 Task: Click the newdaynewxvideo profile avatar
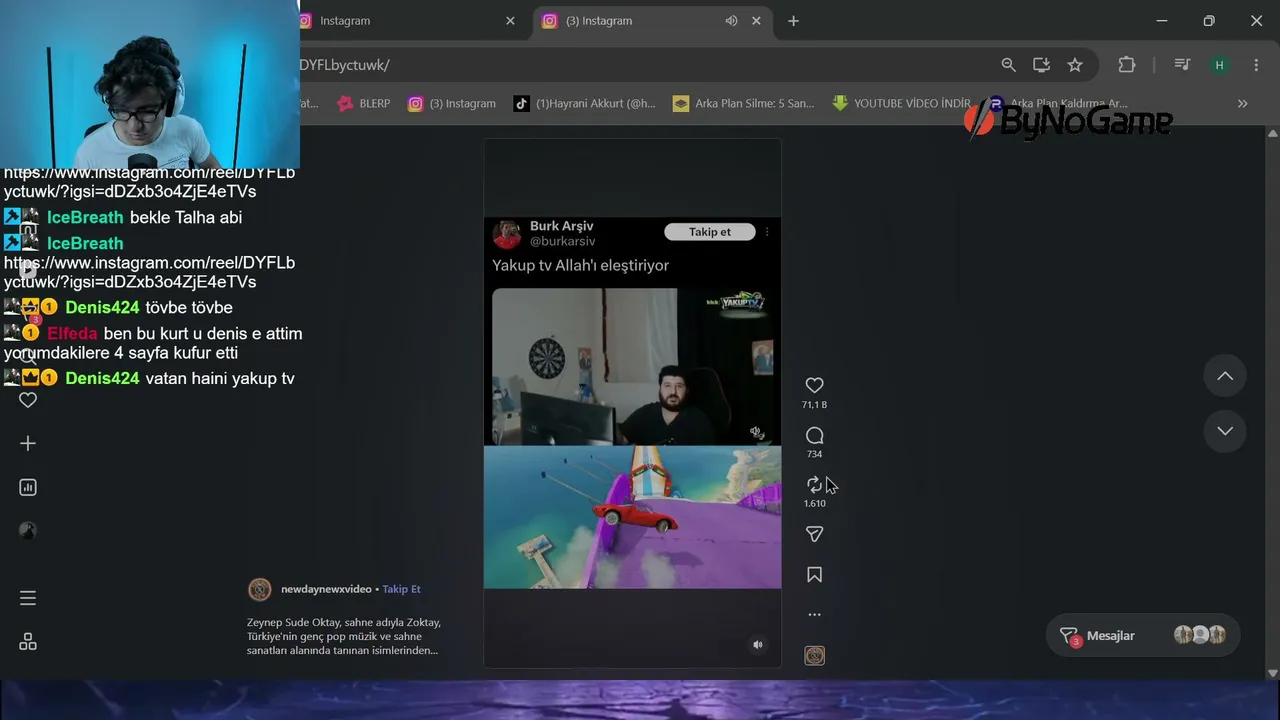pos(260,589)
